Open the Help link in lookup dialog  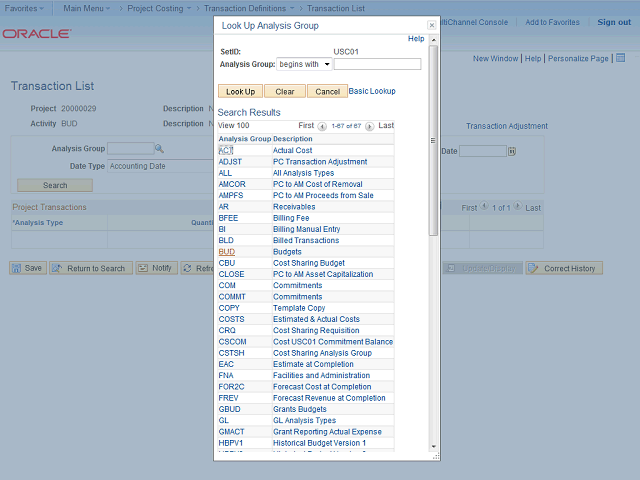(x=416, y=38)
